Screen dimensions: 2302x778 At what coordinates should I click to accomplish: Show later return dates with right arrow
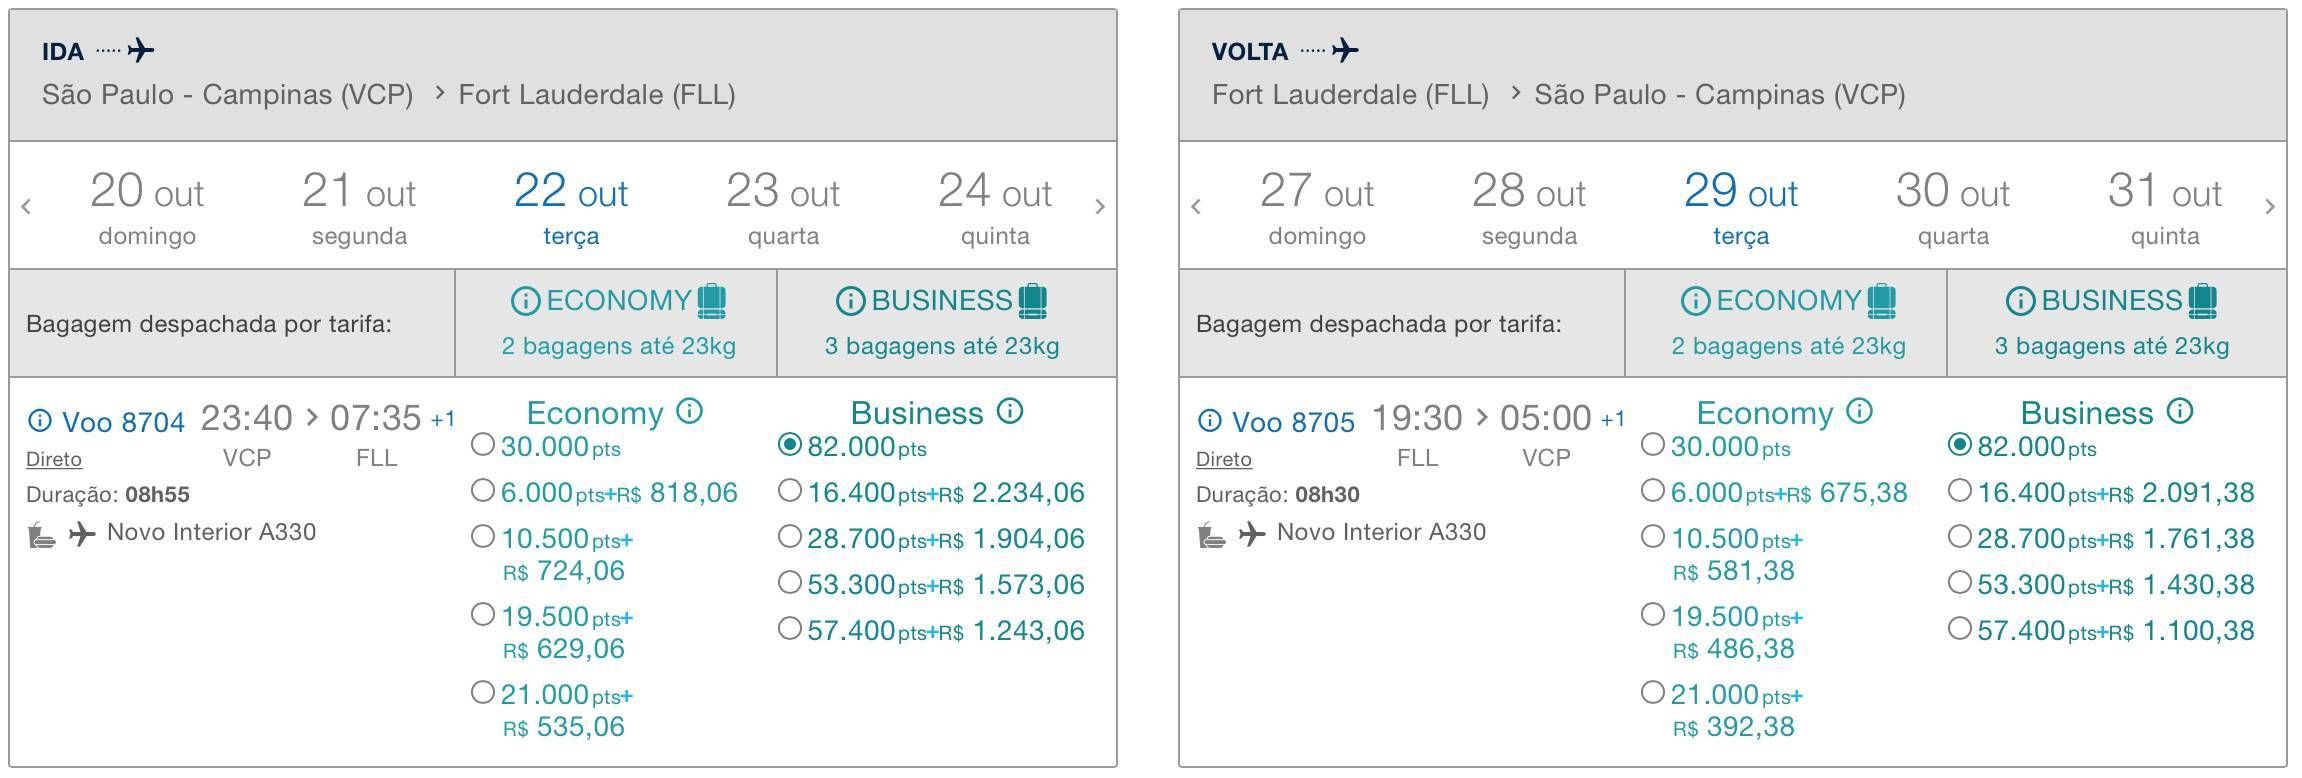tap(2270, 207)
